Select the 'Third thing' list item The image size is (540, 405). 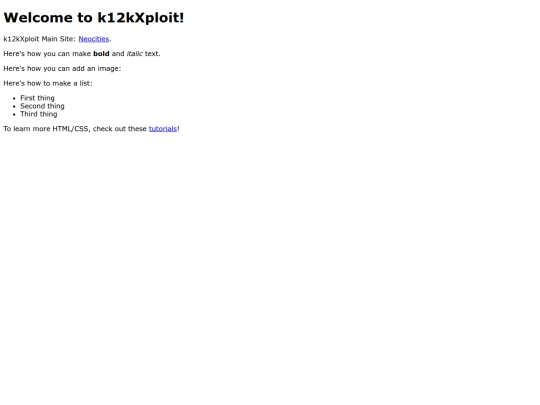click(x=39, y=114)
